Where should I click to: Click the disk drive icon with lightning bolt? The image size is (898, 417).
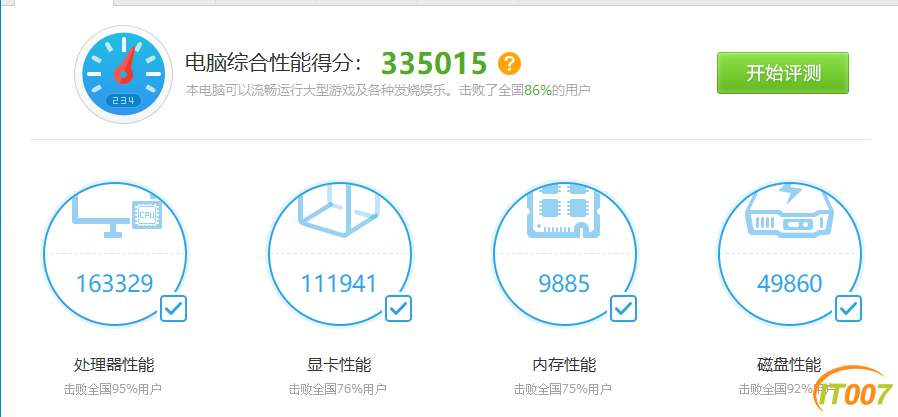789,210
